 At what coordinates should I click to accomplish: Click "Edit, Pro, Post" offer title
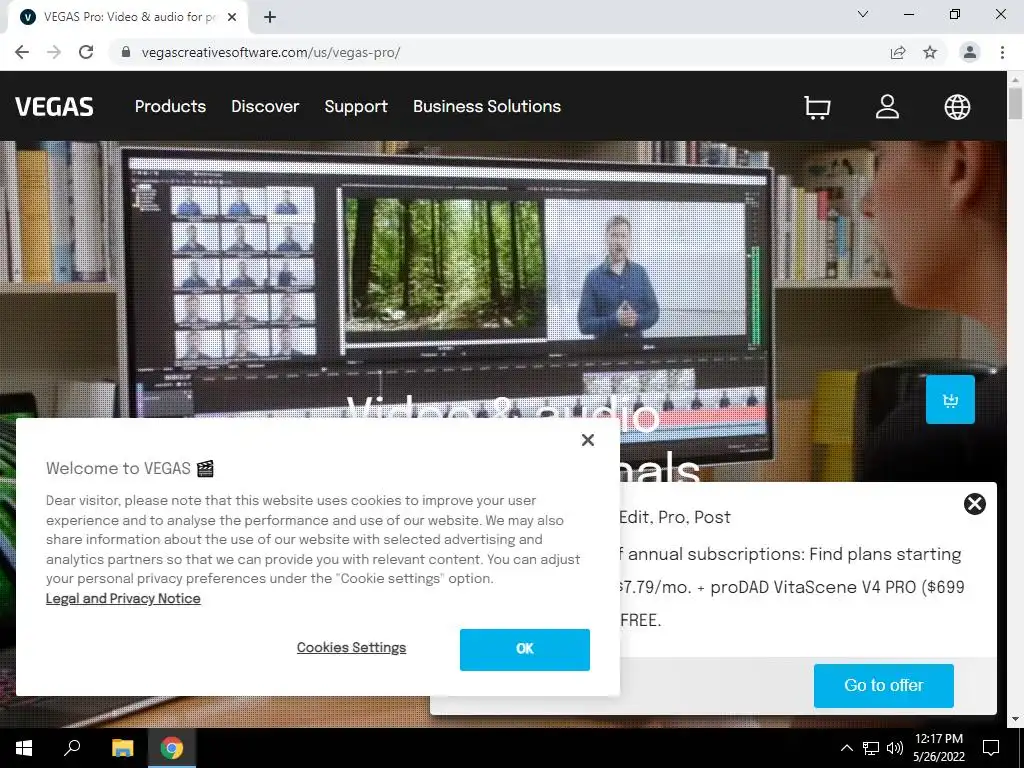(675, 517)
